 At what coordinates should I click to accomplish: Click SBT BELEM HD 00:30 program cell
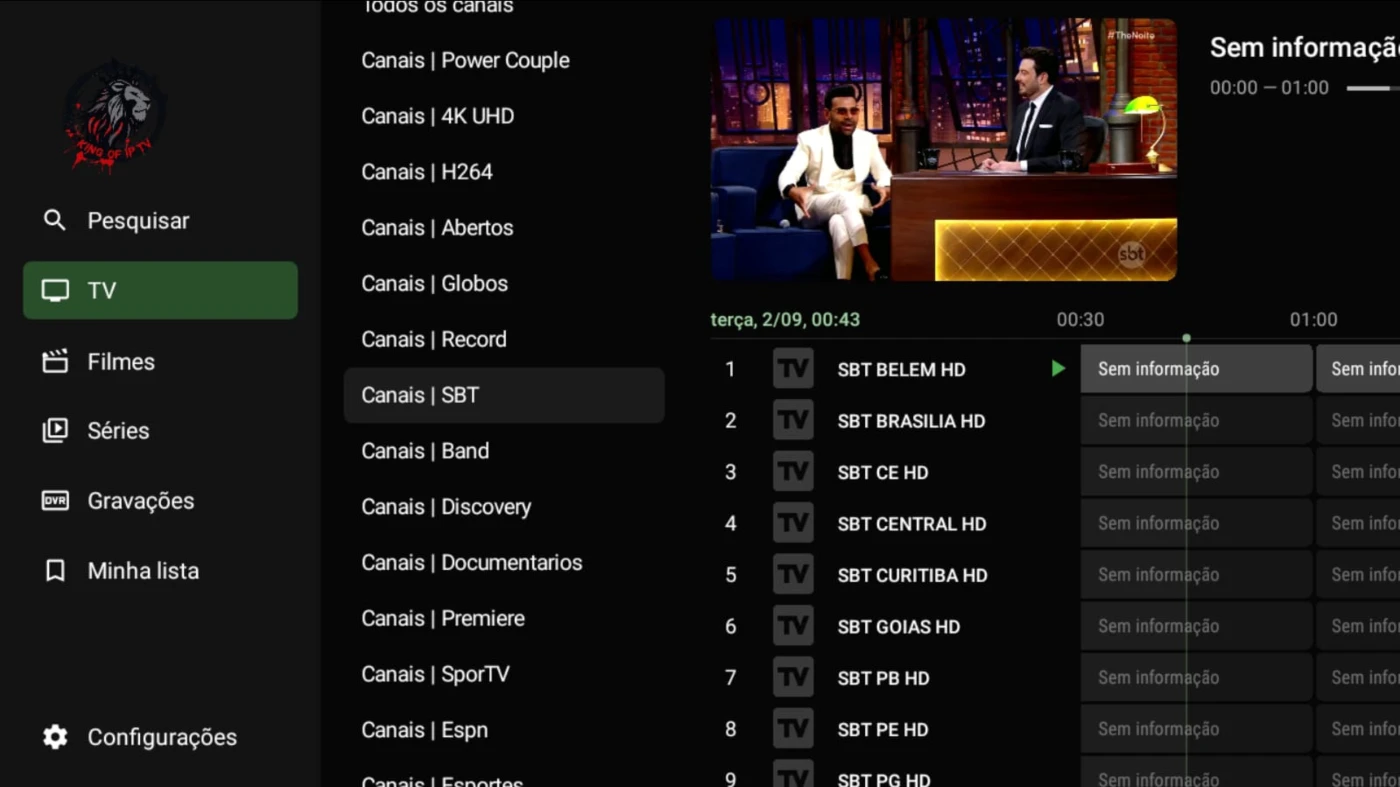(1196, 369)
